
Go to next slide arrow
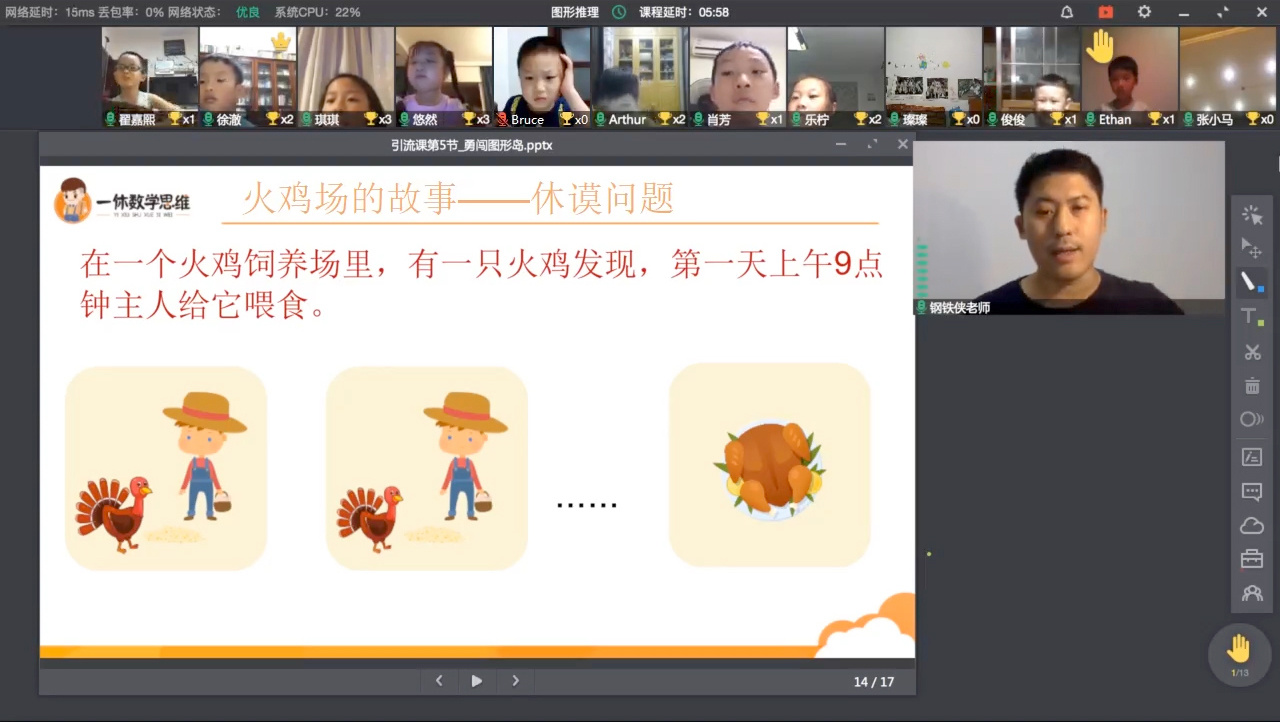(515, 681)
